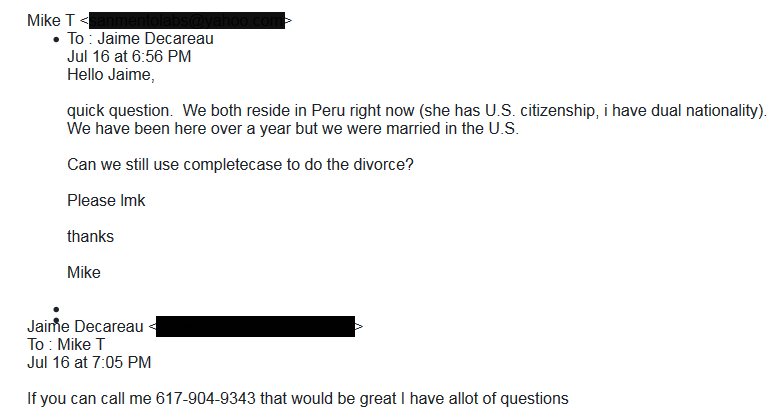Click the sender name Mike T

click(51, 20)
